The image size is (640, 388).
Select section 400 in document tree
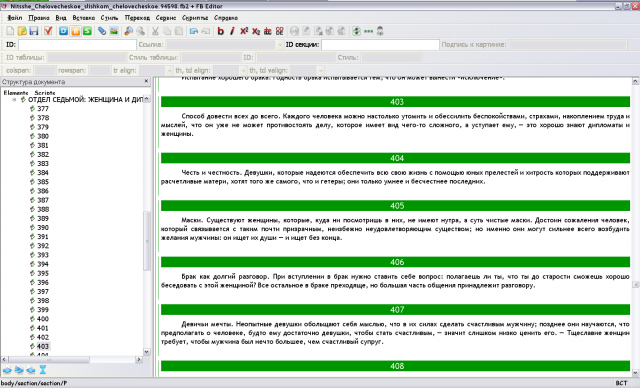pyautogui.click(x=43, y=319)
